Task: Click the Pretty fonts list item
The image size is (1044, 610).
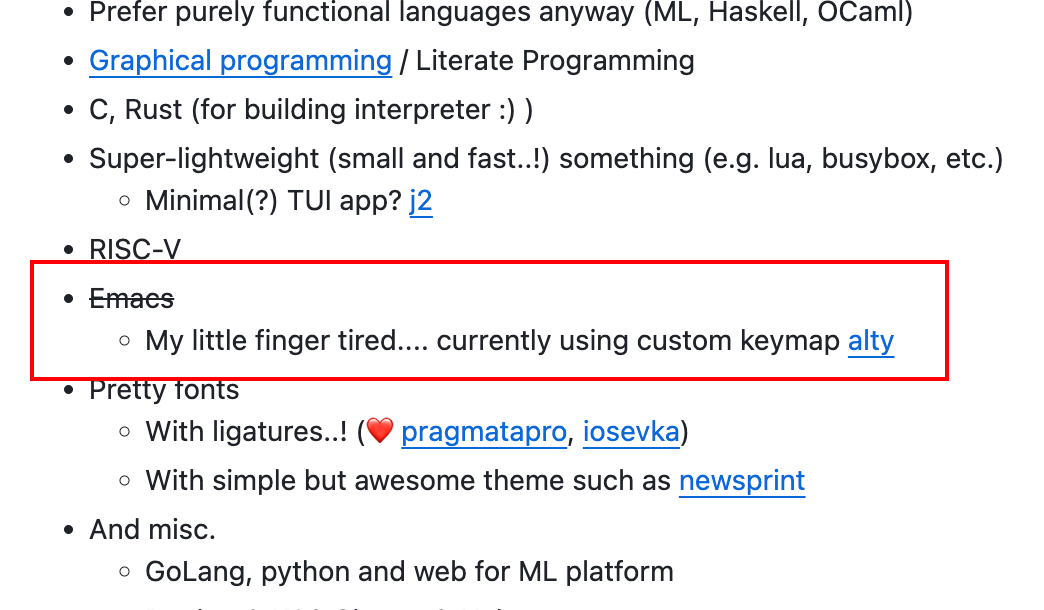Action: tap(164, 390)
